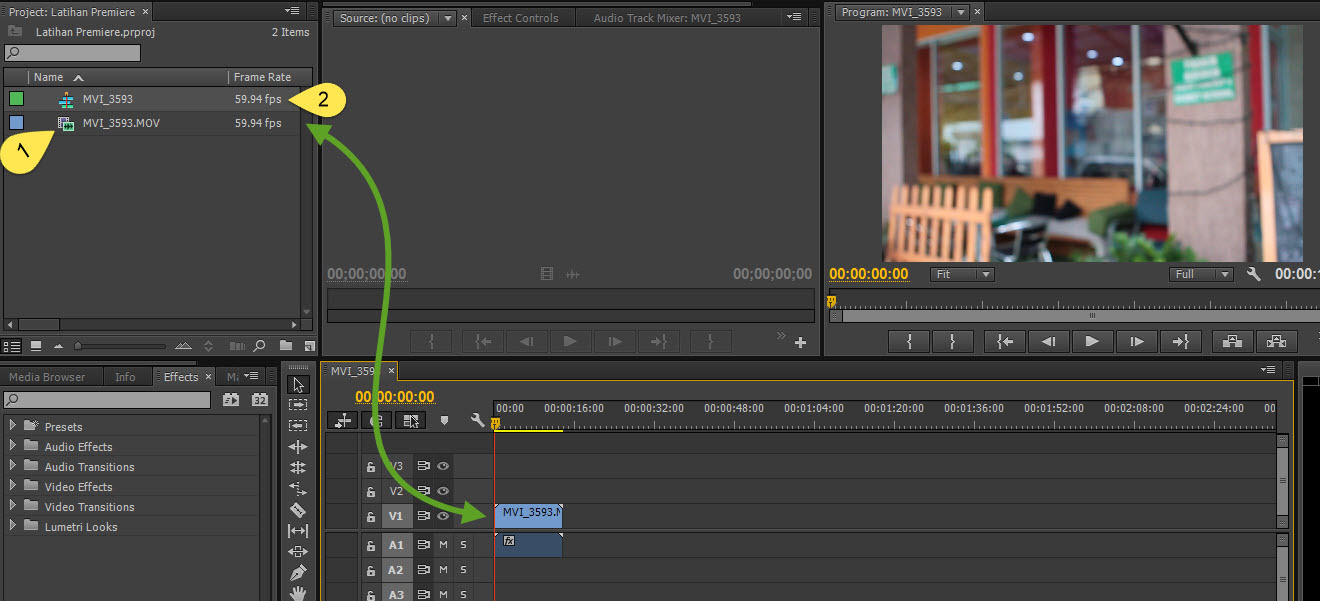Toggle nest sequences insert mode in Timeline

pos(343,421)
